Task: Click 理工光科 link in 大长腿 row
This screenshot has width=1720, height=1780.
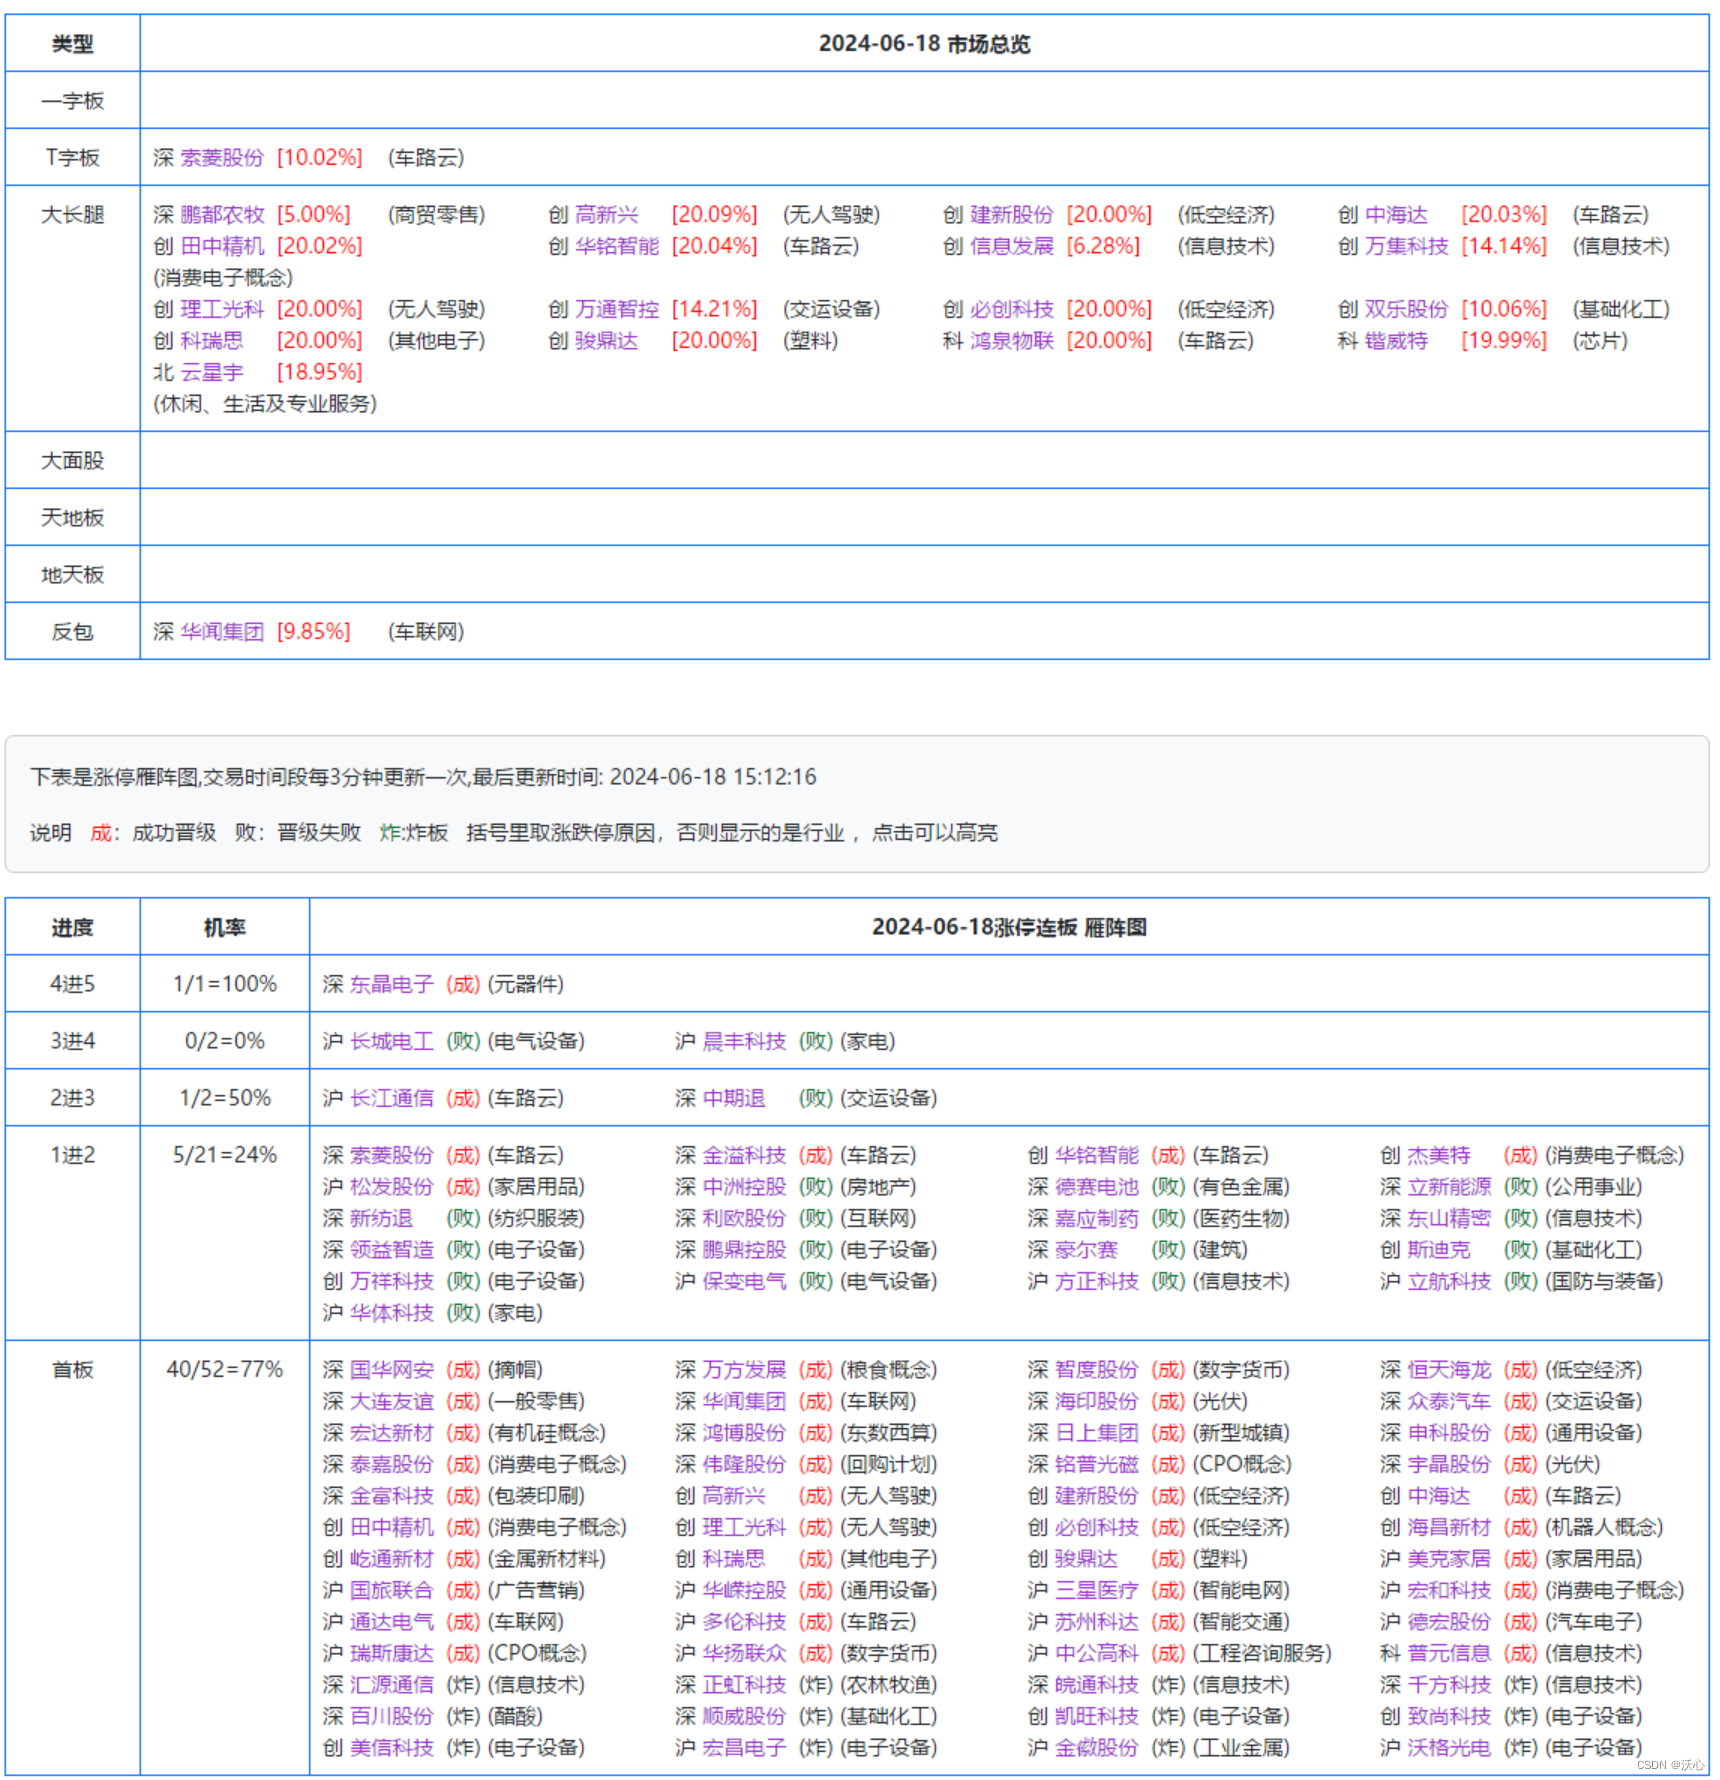Action: (222, 309)
